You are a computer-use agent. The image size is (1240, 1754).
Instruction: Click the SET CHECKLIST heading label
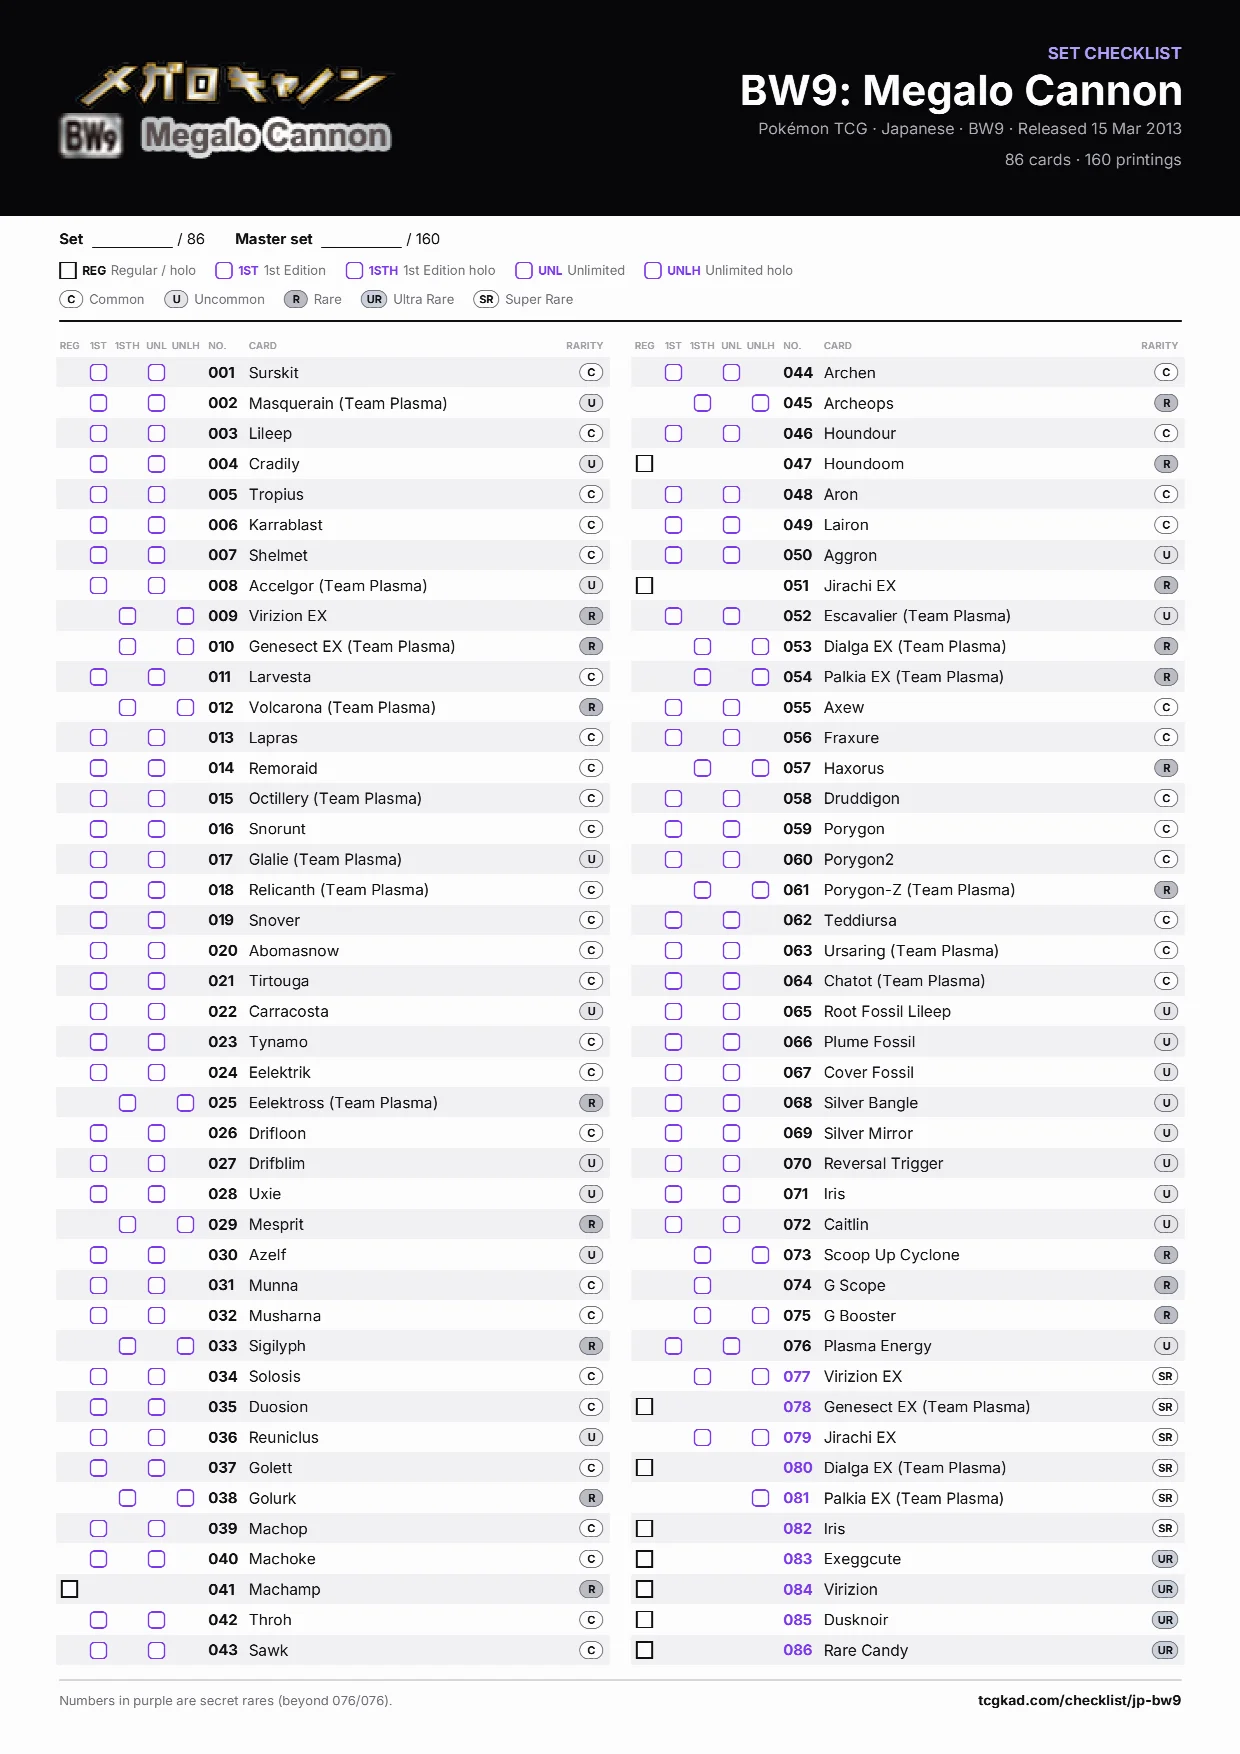tap(1114, 53)
